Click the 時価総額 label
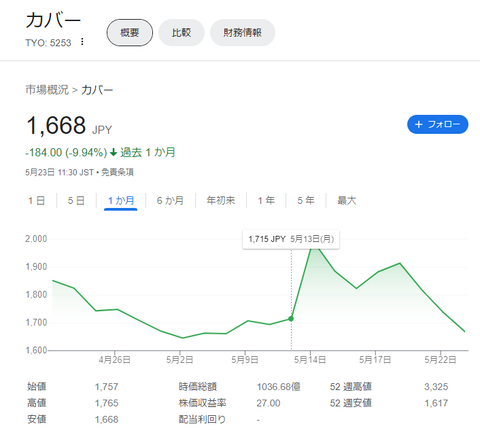Image resolution: width=480 pixels, height=439 pixels. 198,387
